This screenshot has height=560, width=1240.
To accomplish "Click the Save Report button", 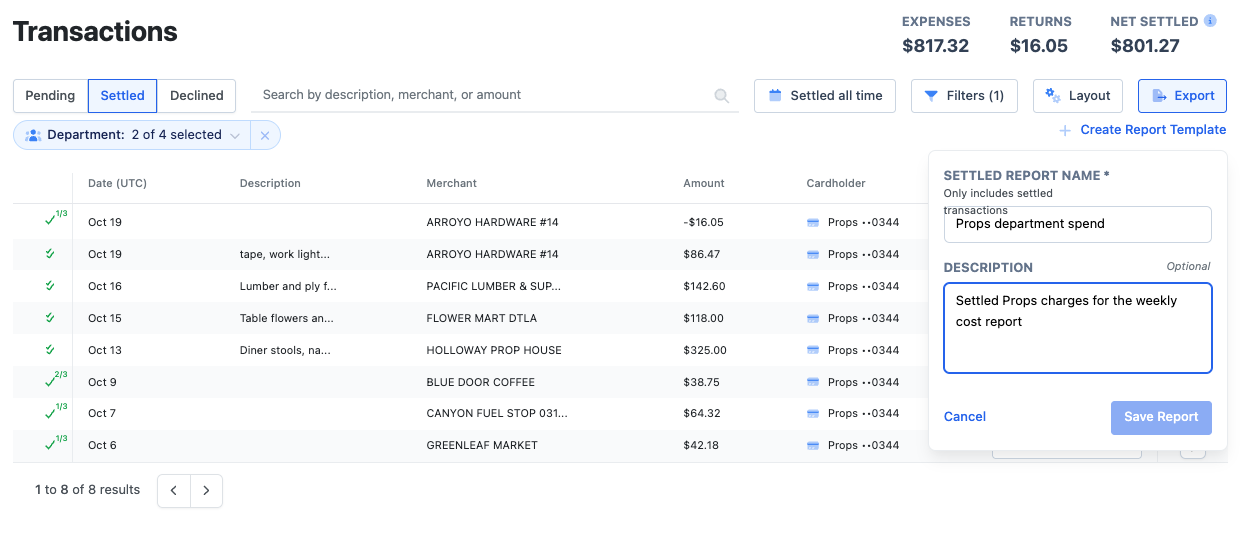I will pyautogui.click(x=1161, y=417).
